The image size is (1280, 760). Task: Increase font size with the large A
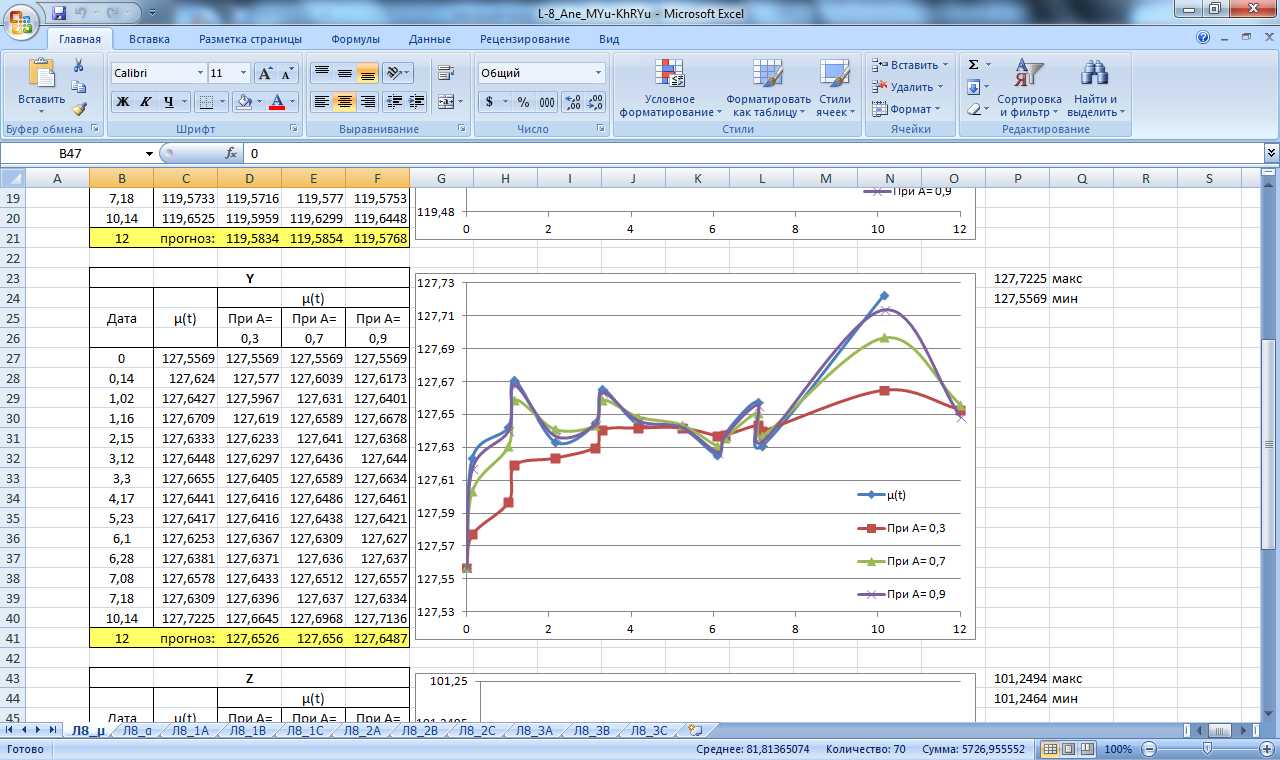click(x=265, y=73)
